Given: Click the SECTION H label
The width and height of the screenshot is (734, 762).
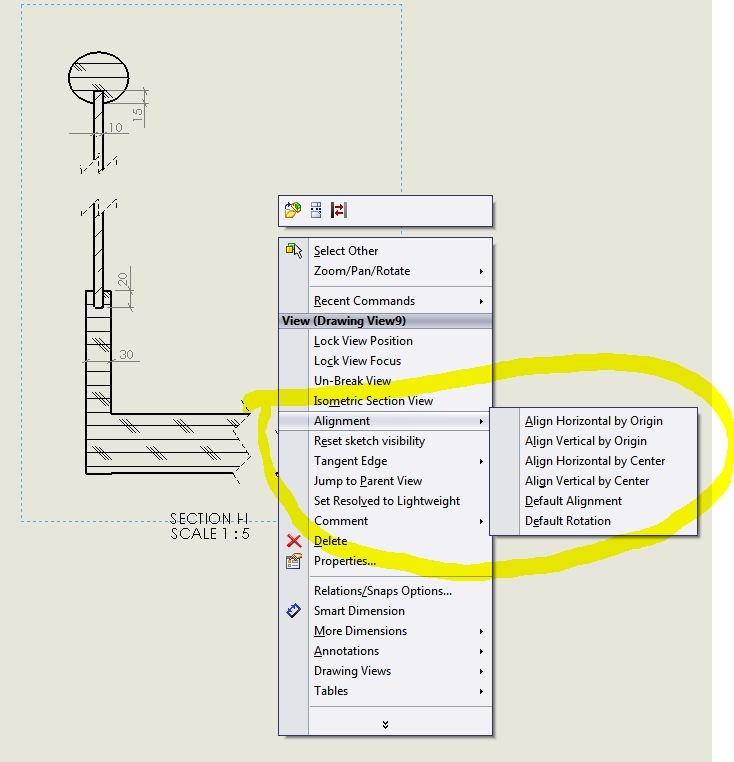Looking at the screenshot, I should [209, 518].
